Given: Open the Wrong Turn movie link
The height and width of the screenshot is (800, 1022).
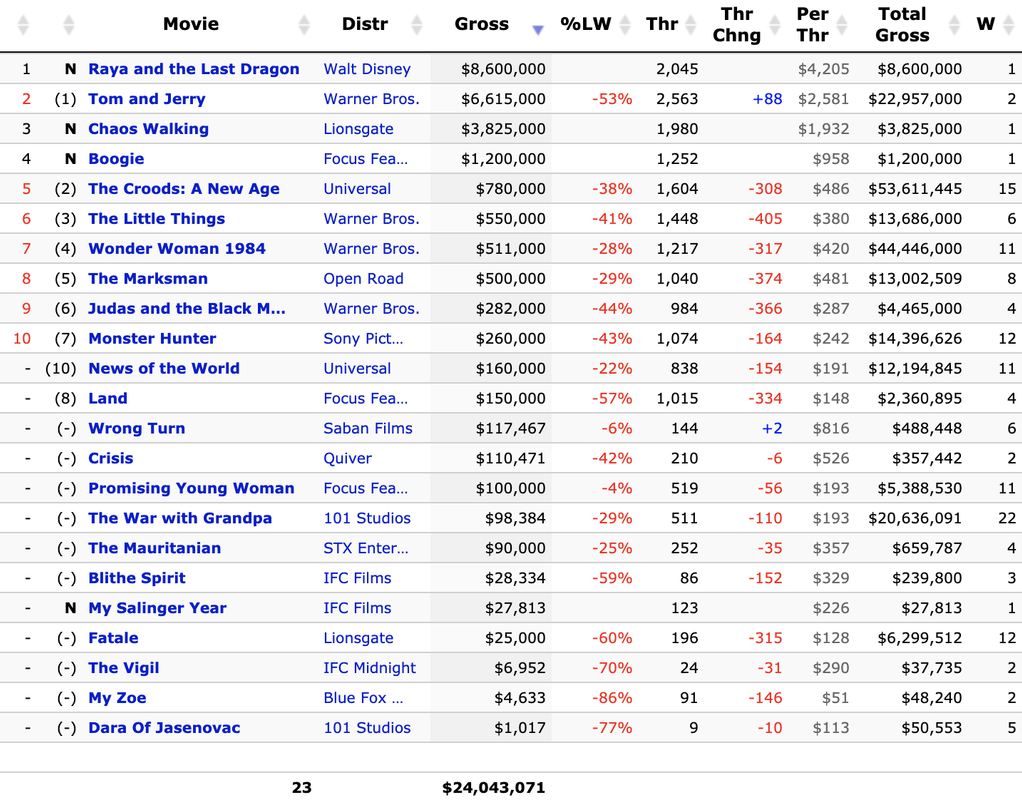Looking at the screenshot, I should (x=136, y=429).
